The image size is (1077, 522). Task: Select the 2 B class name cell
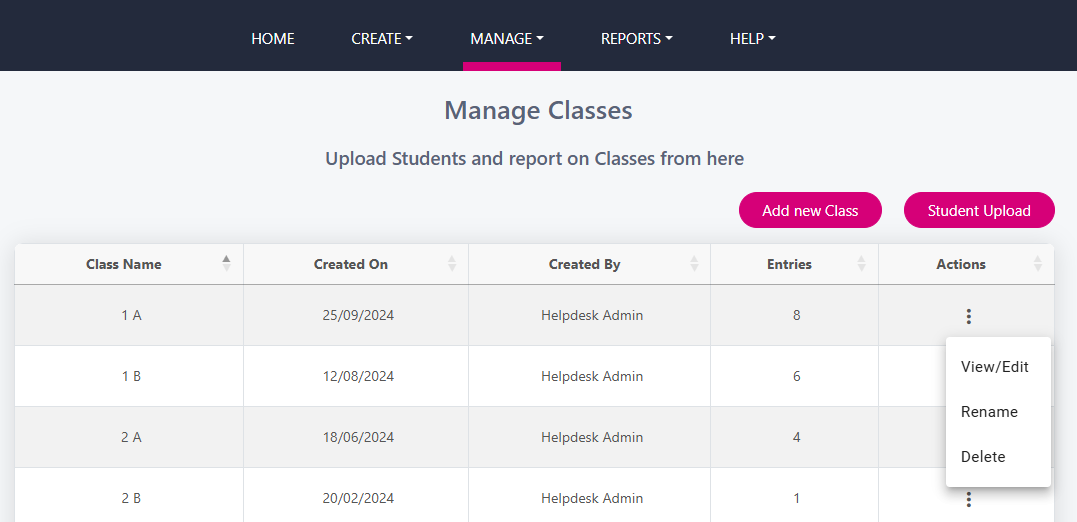click(x=129, y=495)
